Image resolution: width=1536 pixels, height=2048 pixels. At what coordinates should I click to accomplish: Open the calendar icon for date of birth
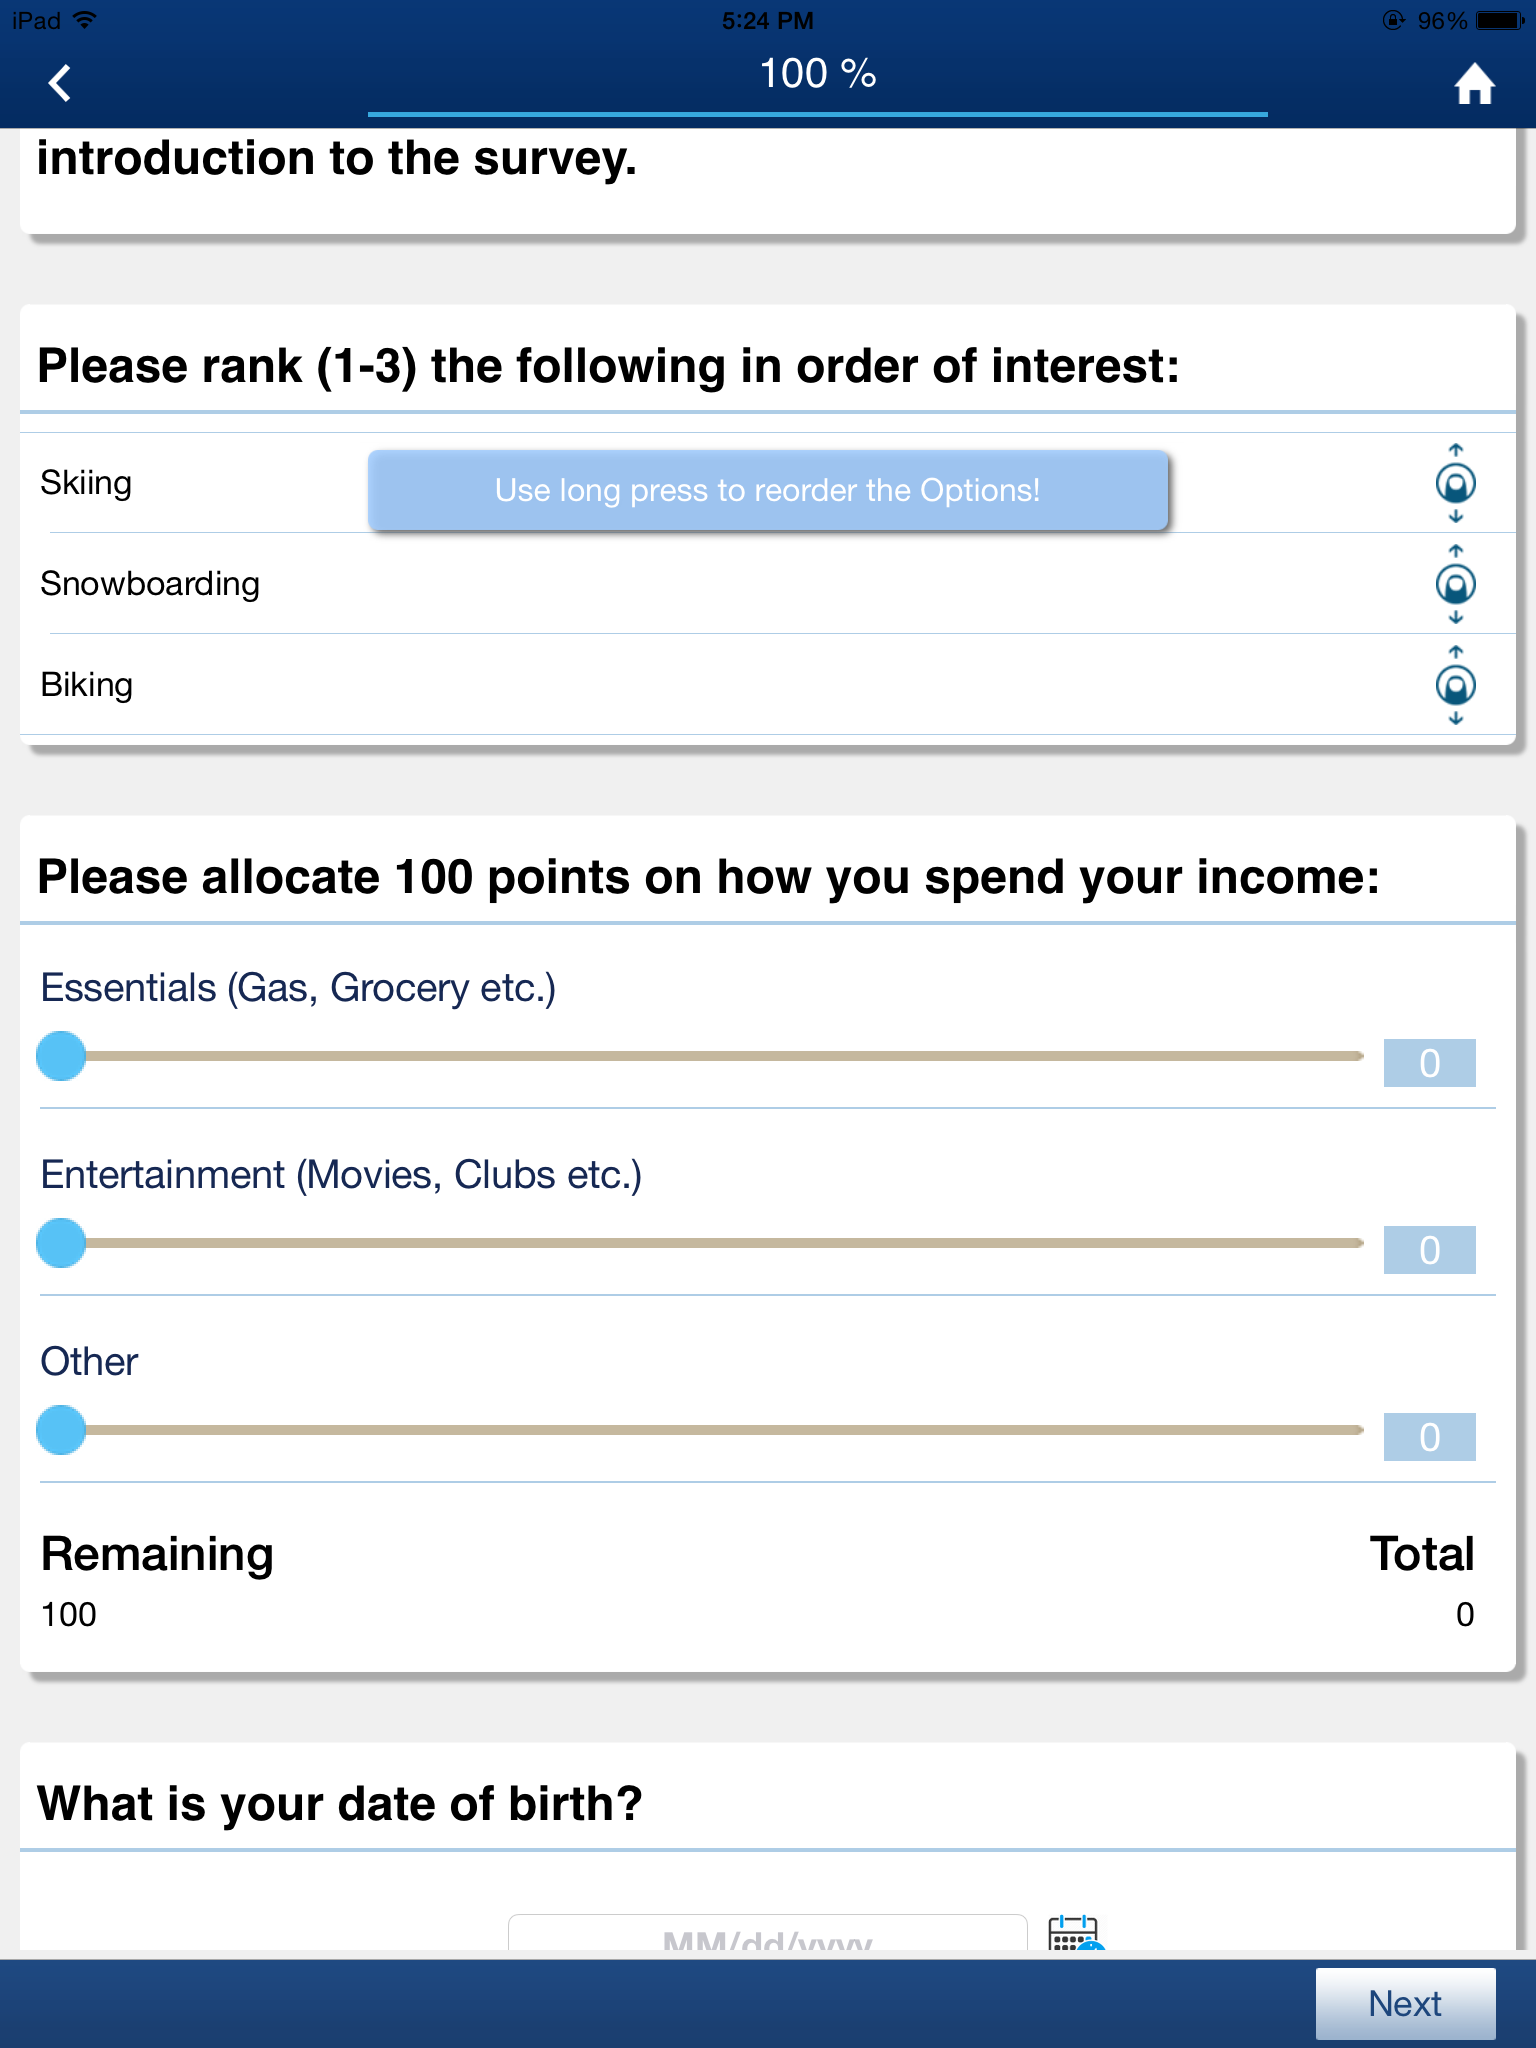1073,1929
